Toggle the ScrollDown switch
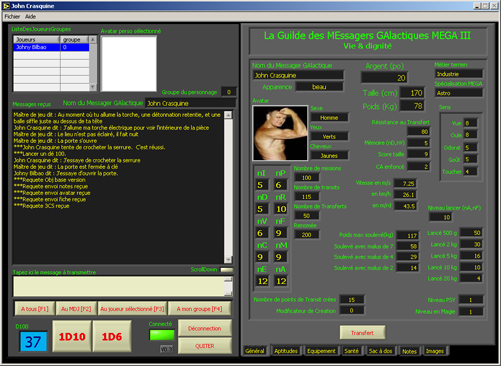 227,270
